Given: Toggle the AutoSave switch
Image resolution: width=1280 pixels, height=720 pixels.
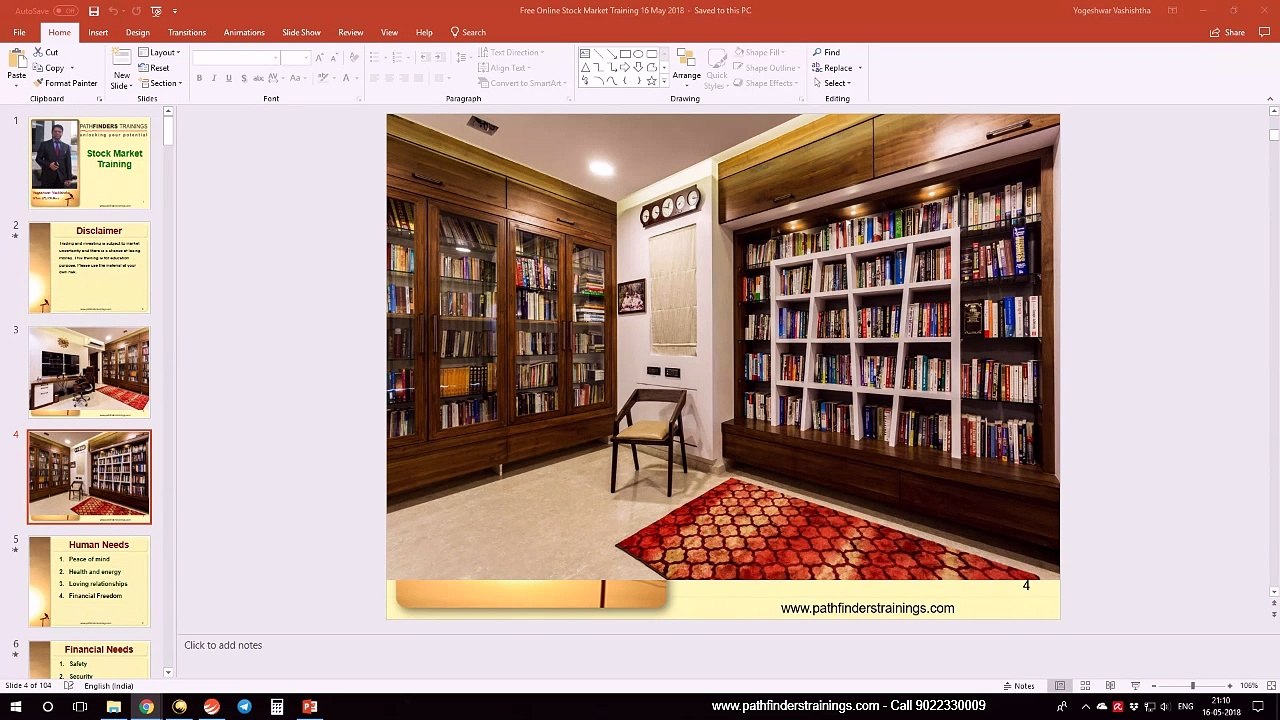Looking at the screenshot, I should click(x=65, y=11).
